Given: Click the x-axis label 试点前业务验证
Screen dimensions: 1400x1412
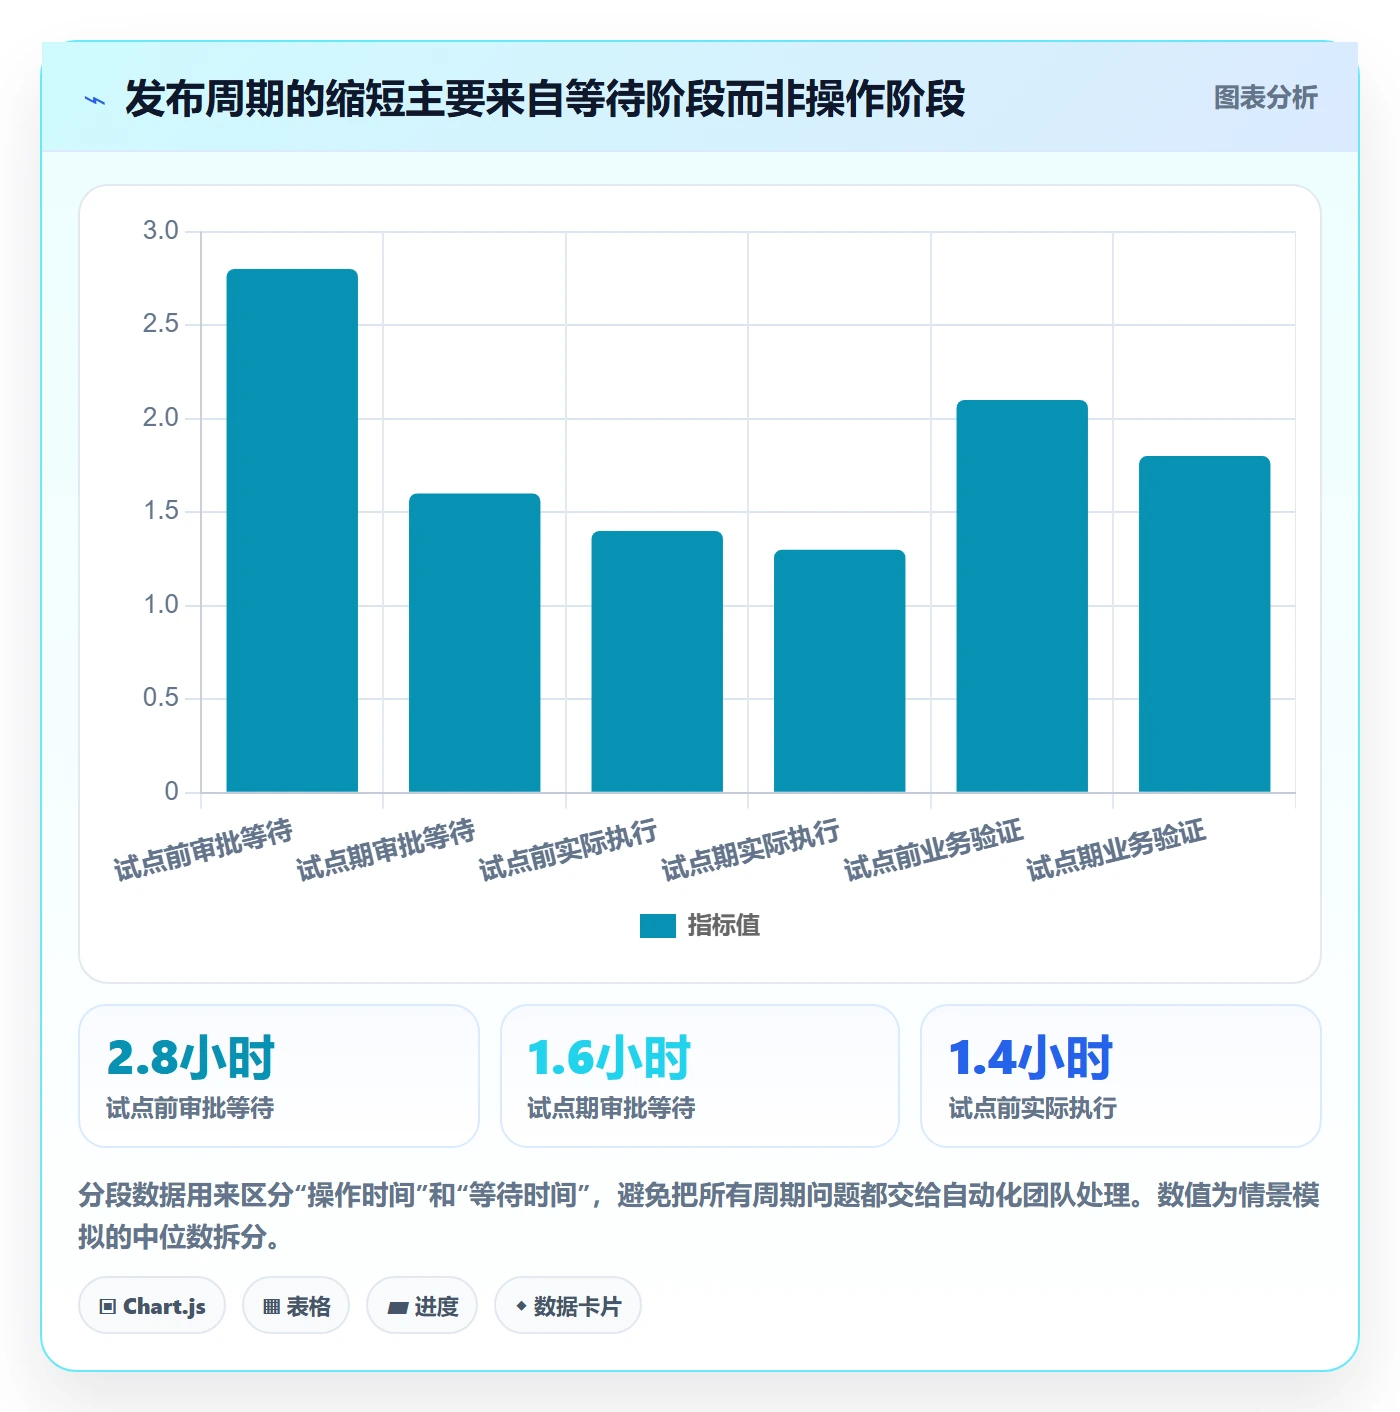Looking at the screenshot, I should (x=934, y=850).
